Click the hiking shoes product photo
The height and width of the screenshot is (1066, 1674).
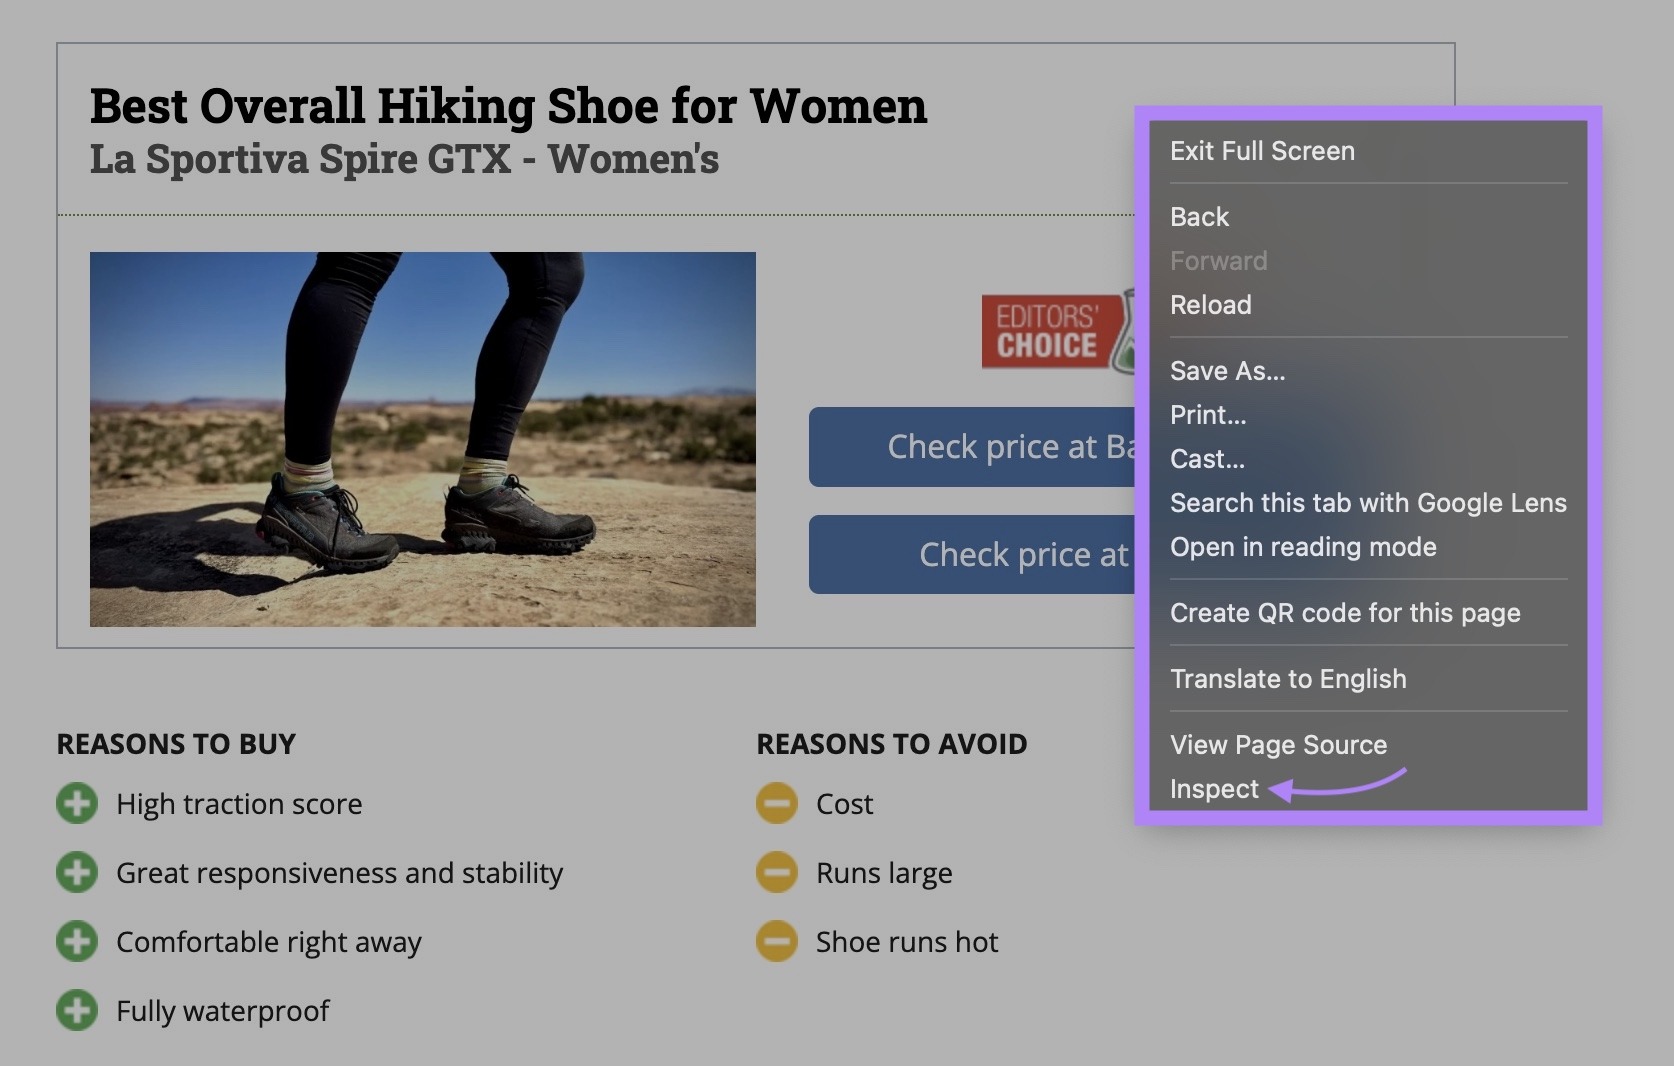tap(423, 438)
